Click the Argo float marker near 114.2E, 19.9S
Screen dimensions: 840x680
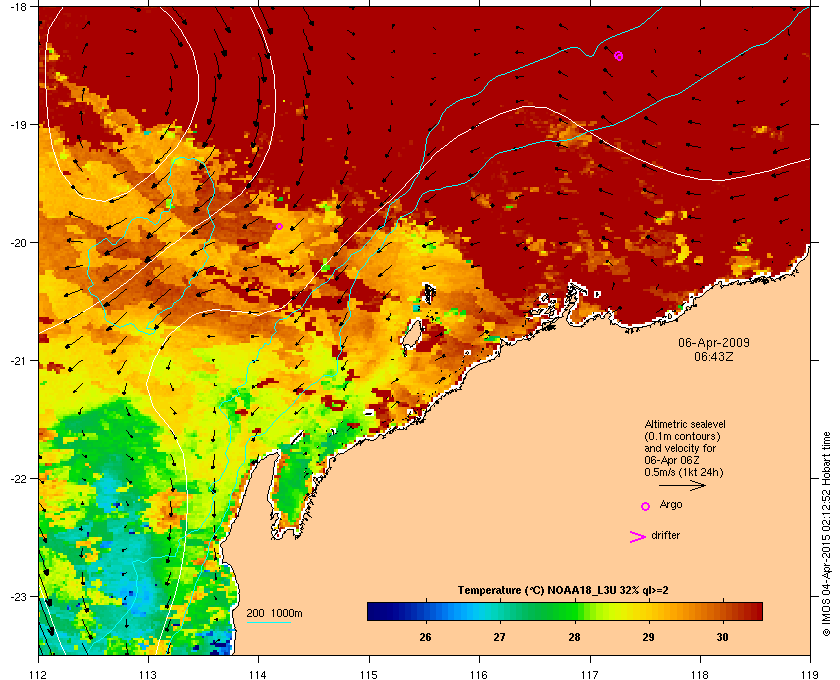[279, 226]
